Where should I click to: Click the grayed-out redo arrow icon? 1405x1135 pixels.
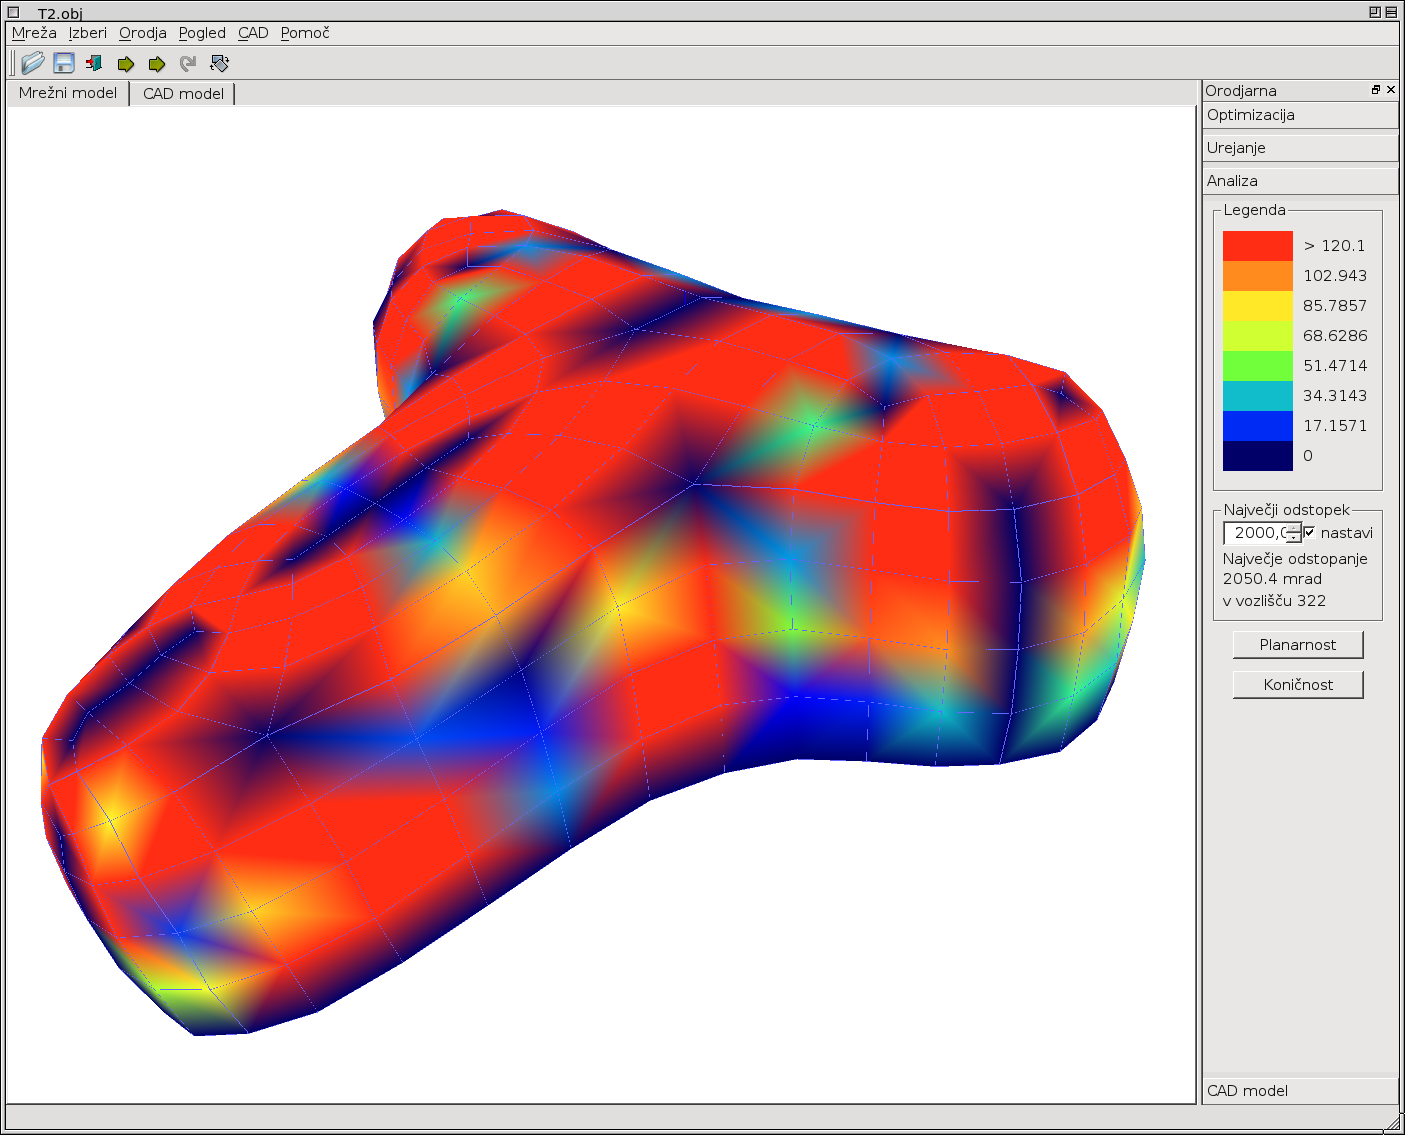(188, 64)
